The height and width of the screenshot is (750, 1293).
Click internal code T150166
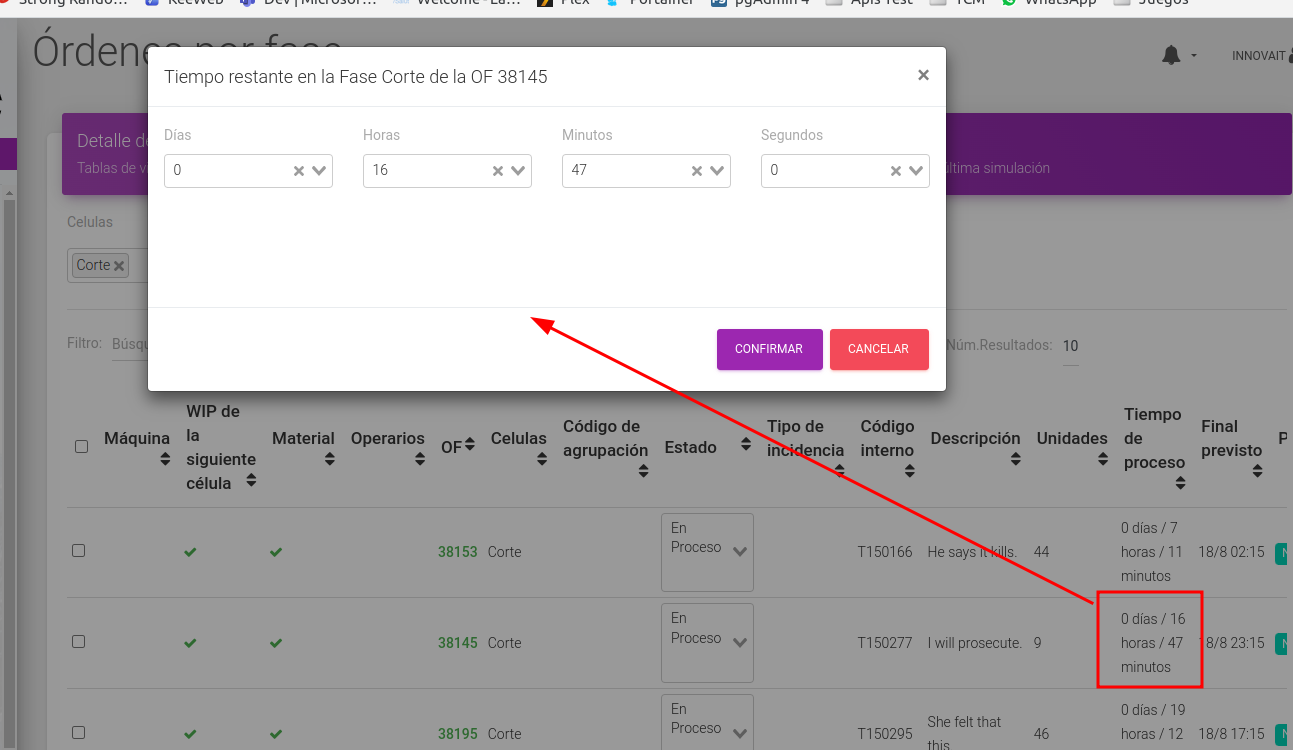point(885,552)
